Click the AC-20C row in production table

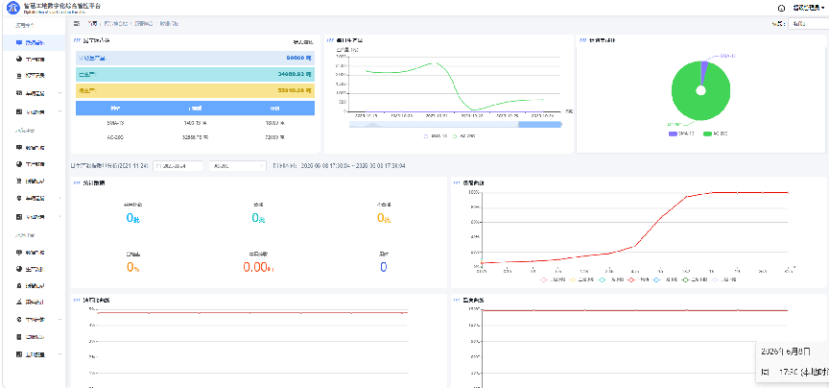click(x=195, y=136)
